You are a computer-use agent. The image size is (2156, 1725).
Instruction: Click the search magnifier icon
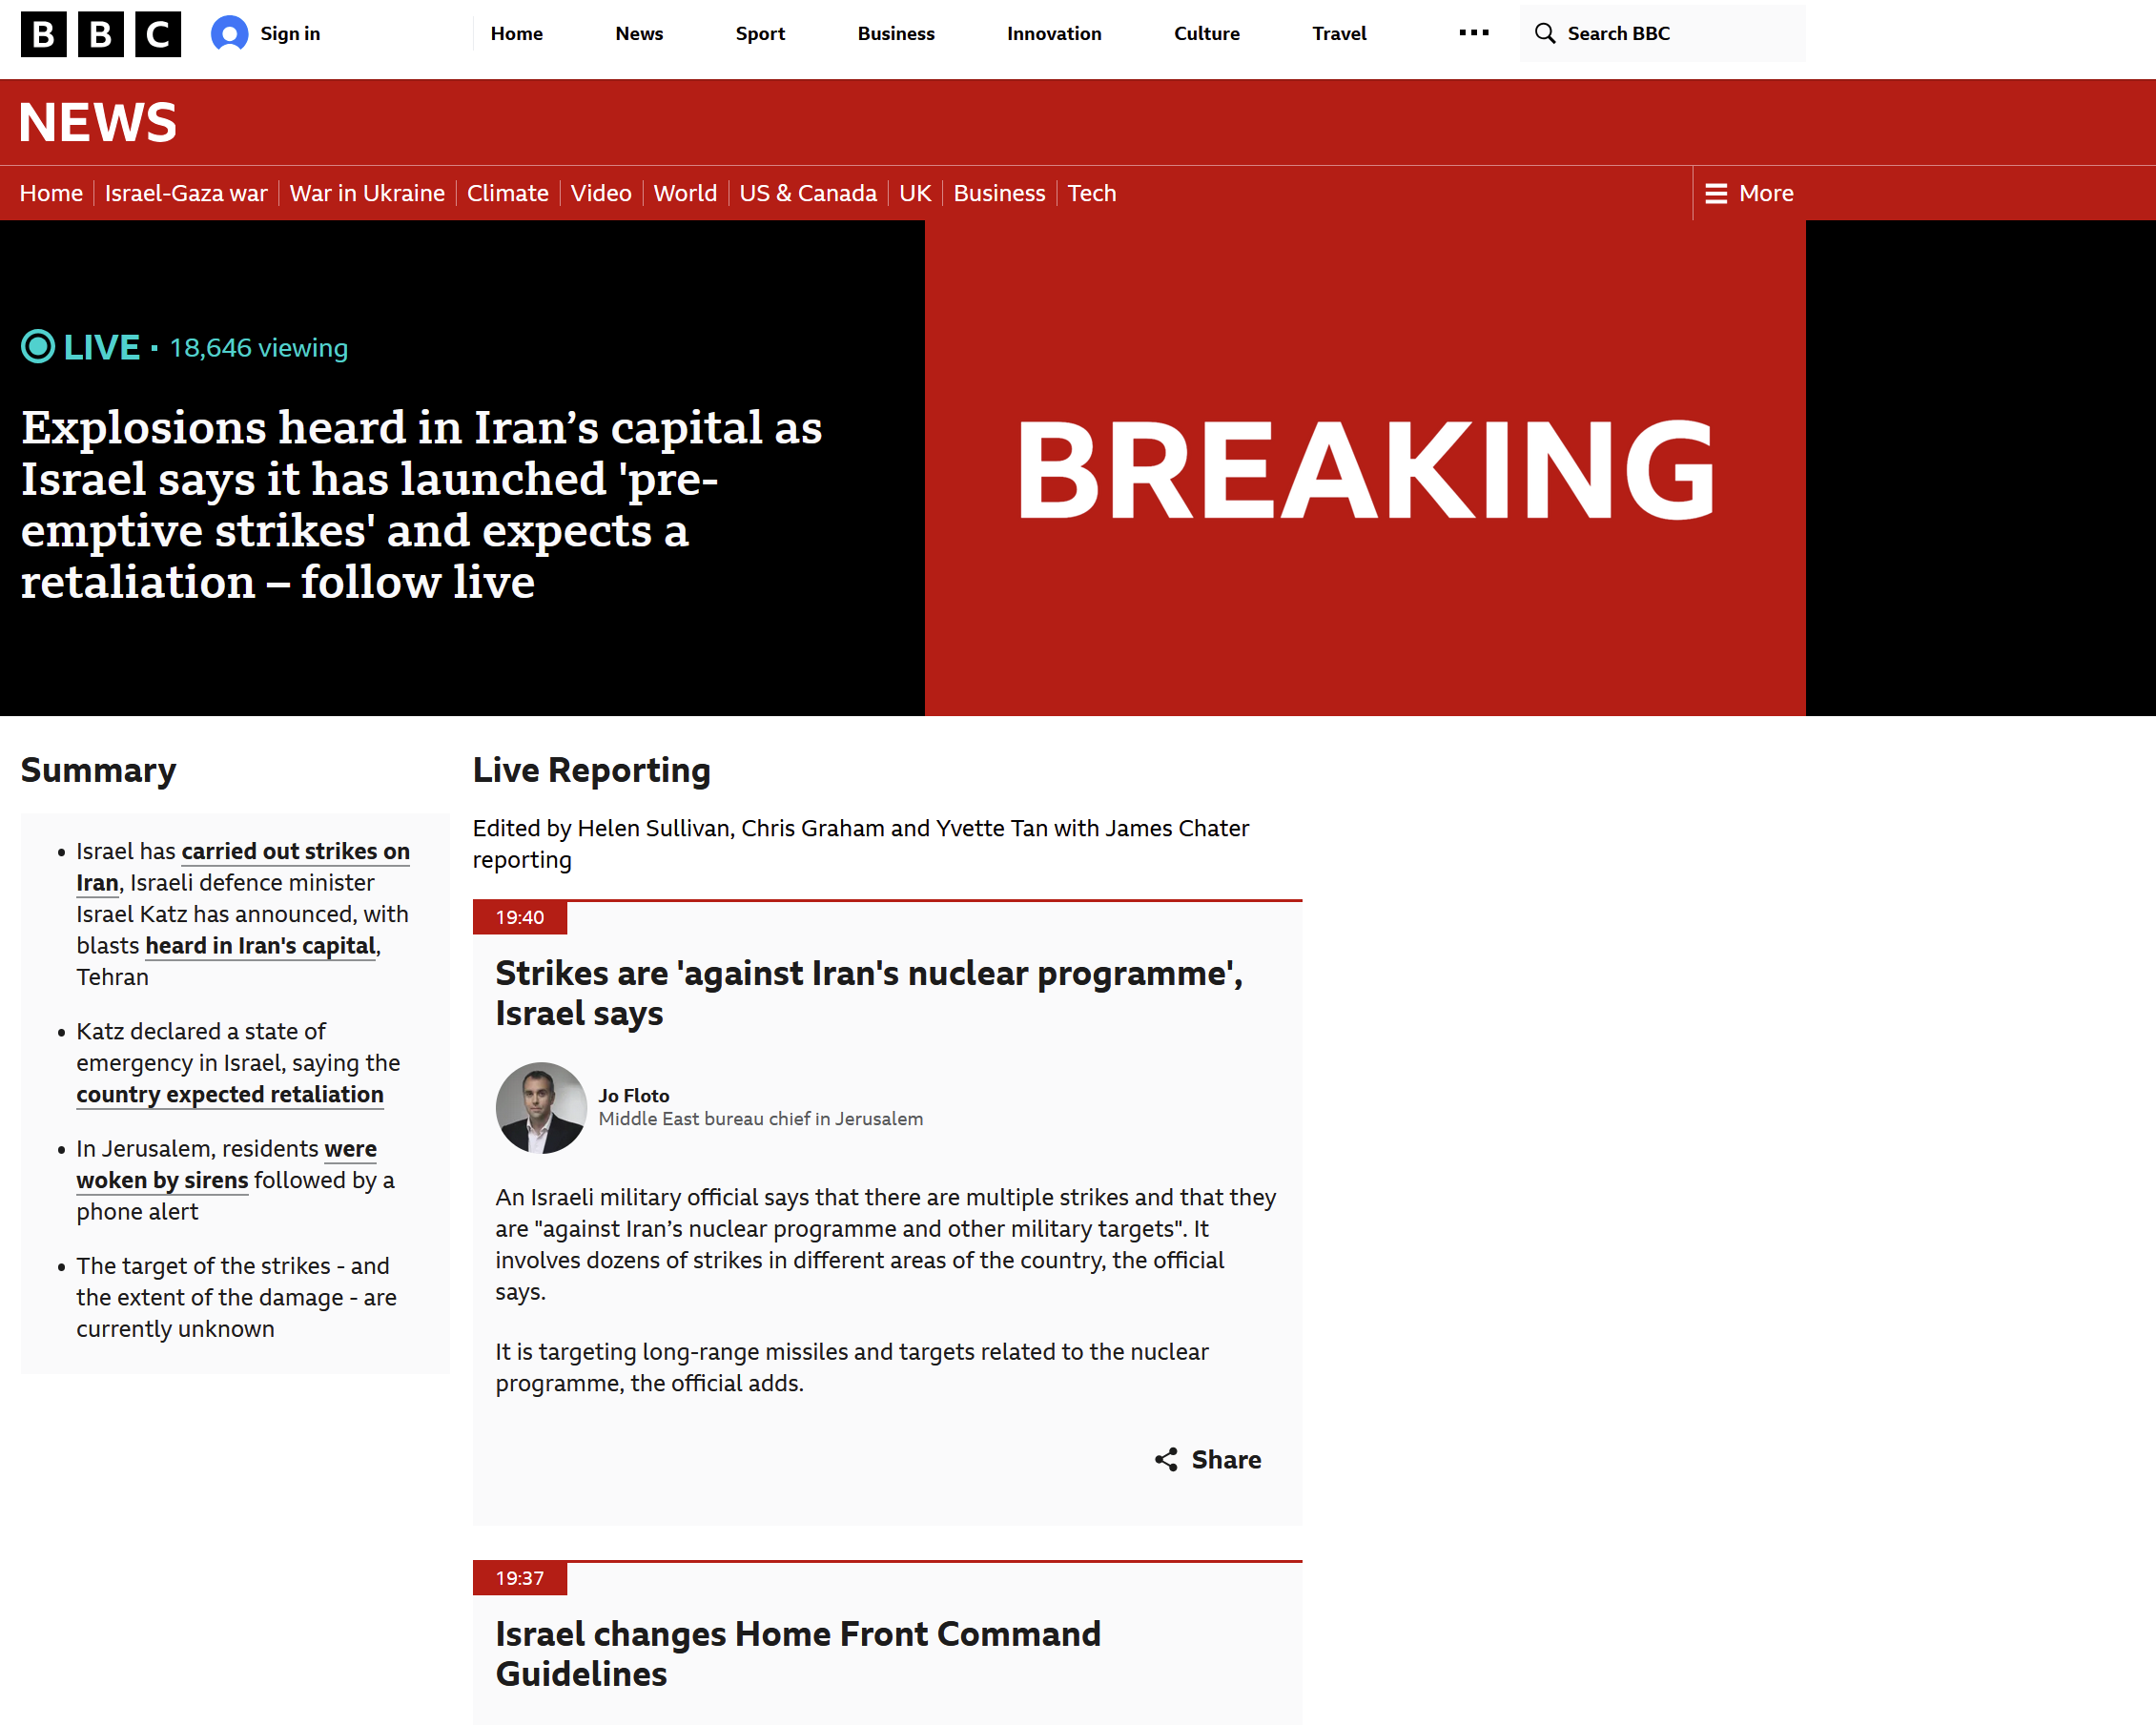(1545, 34)
